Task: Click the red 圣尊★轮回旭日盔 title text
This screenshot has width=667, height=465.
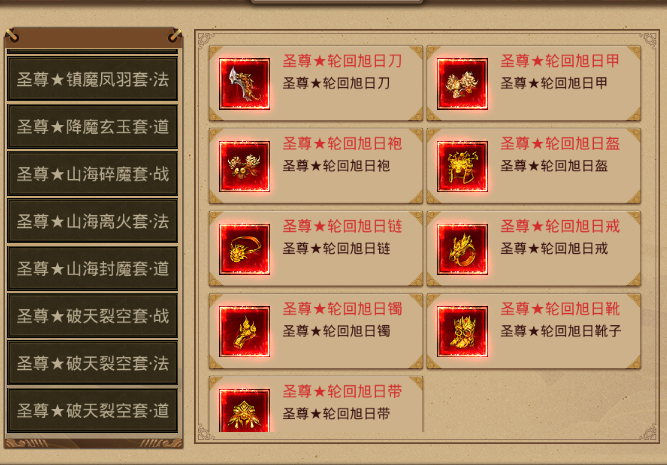Action: tap(560, 144)
